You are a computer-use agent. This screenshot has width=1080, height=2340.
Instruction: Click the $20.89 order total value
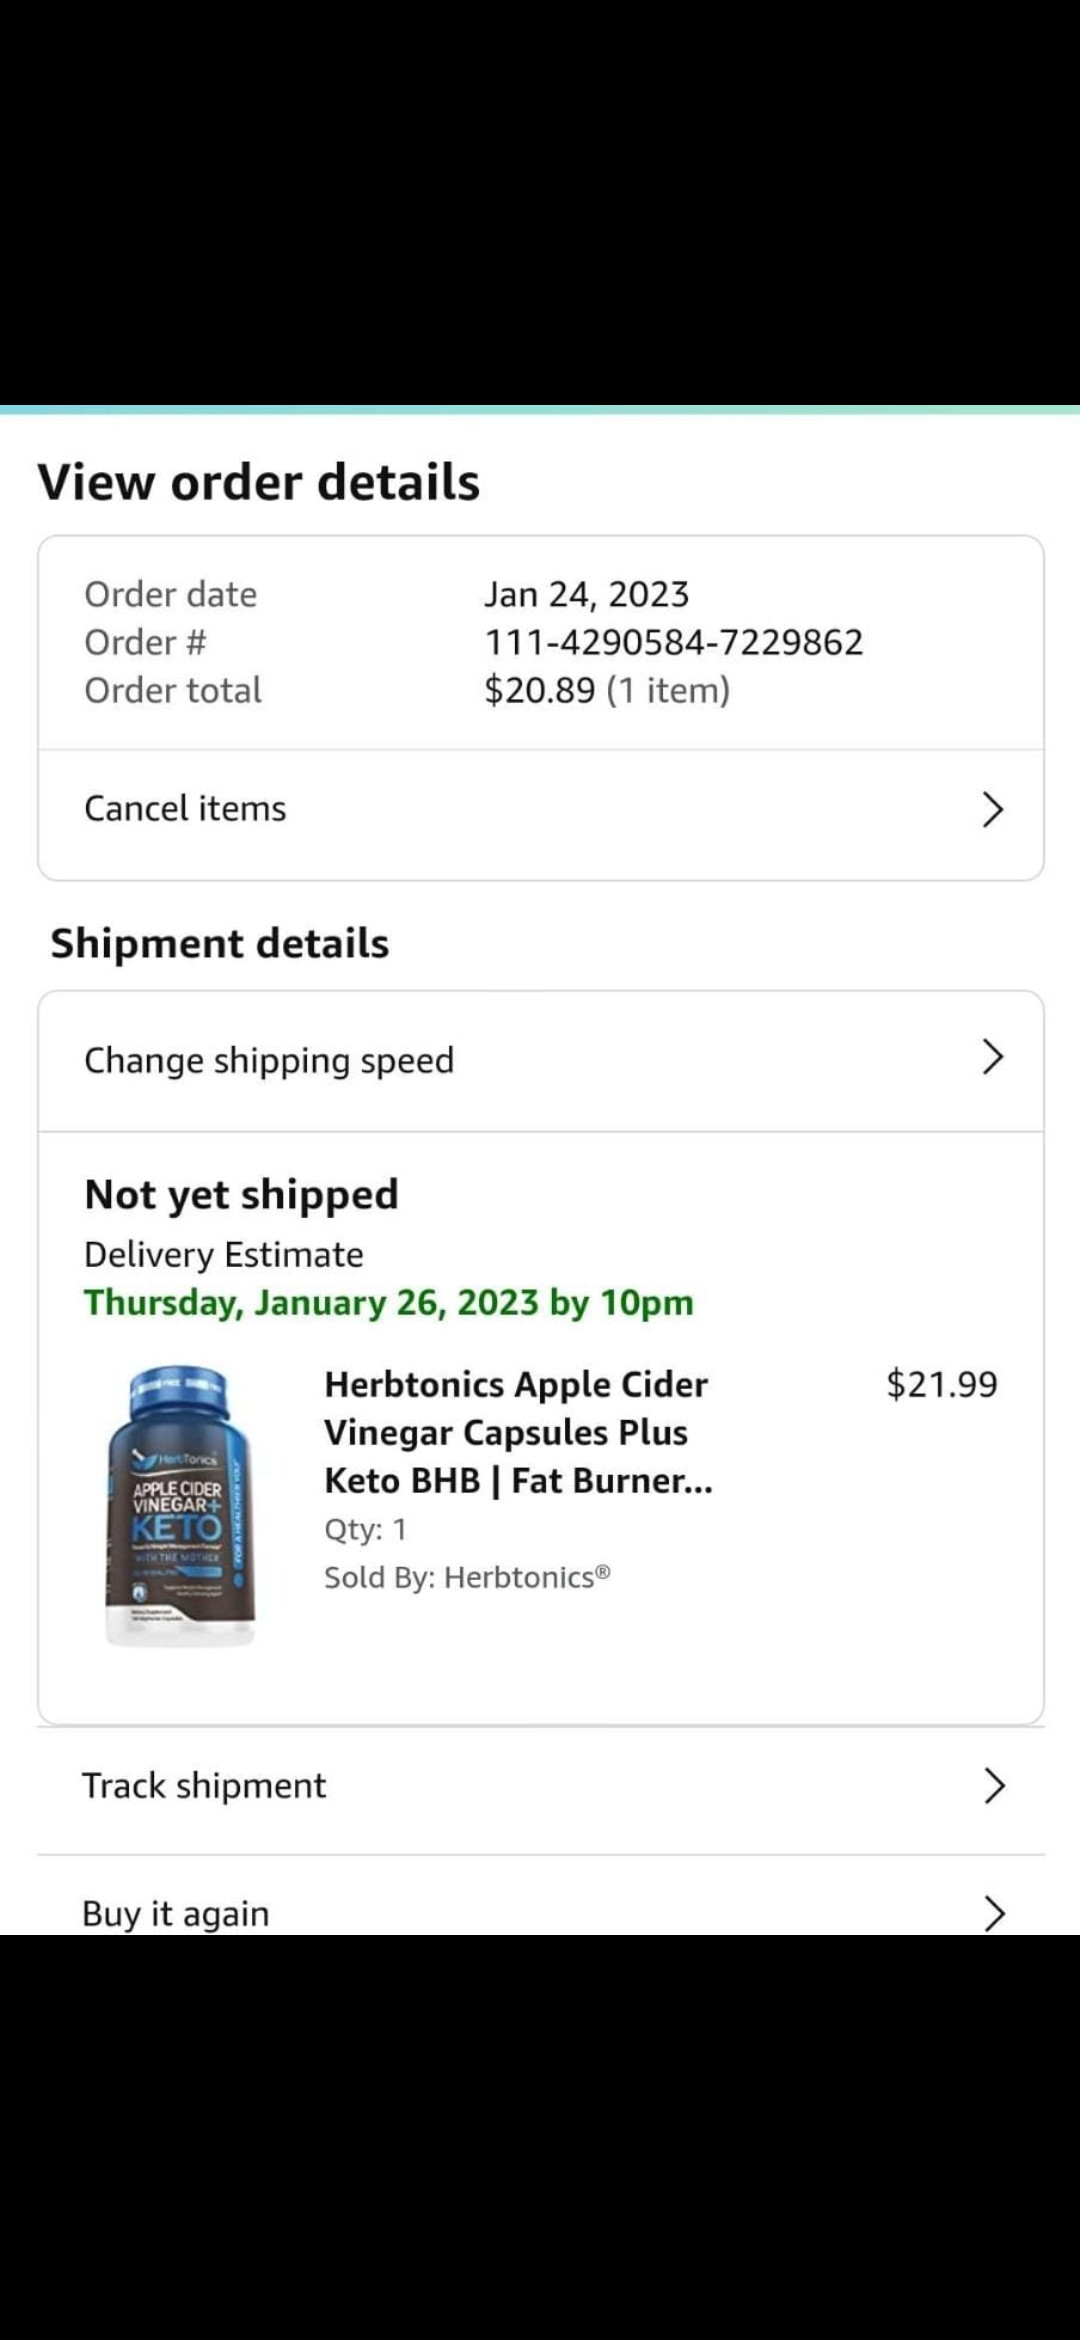pos(540,690)
